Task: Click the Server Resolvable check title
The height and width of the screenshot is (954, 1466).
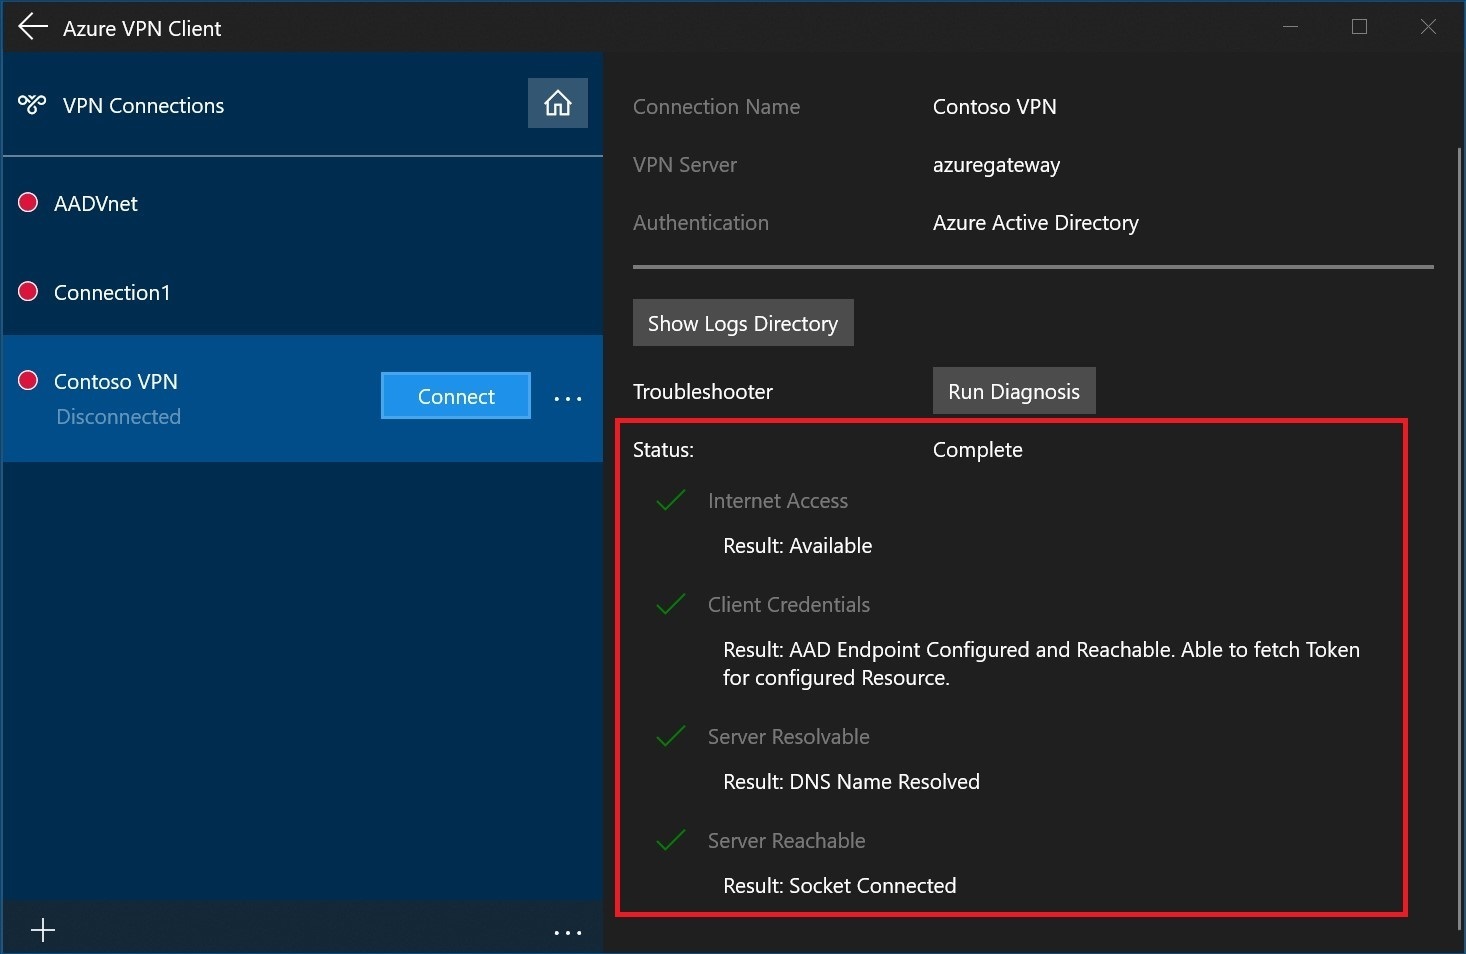Action: pos(788,736)
